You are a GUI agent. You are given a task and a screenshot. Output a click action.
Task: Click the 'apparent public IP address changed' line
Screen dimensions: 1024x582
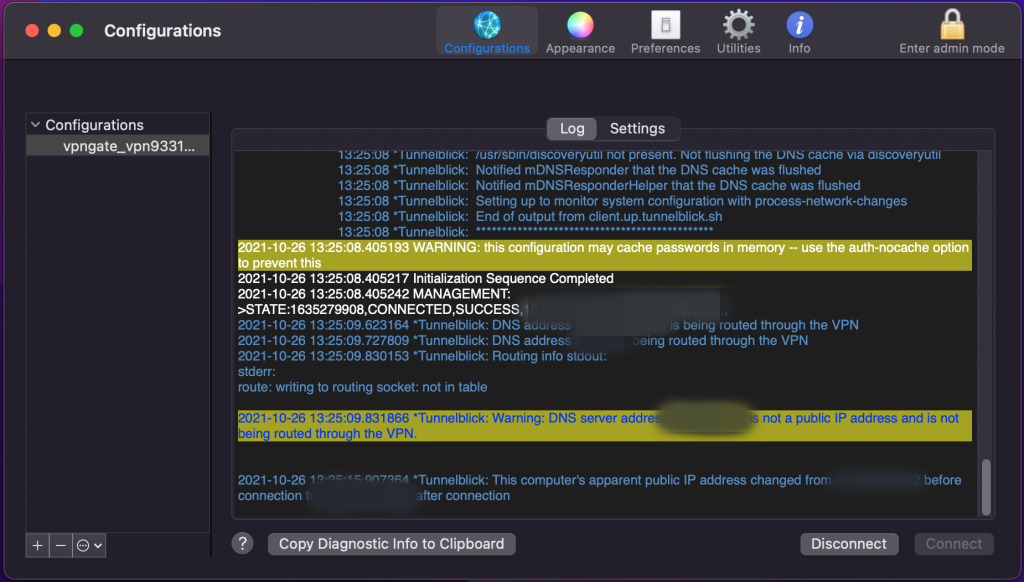600,488
